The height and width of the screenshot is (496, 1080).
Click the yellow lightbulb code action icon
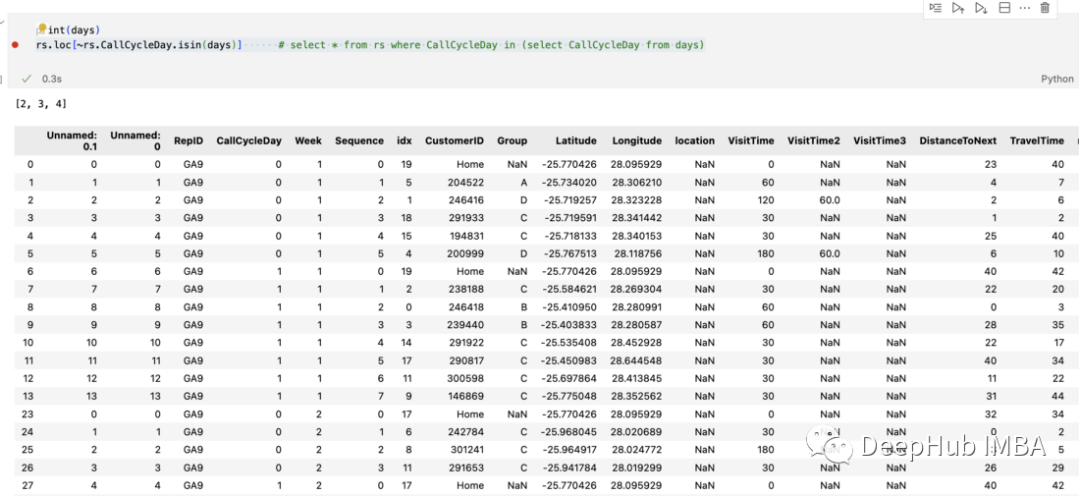click(41, 31)
